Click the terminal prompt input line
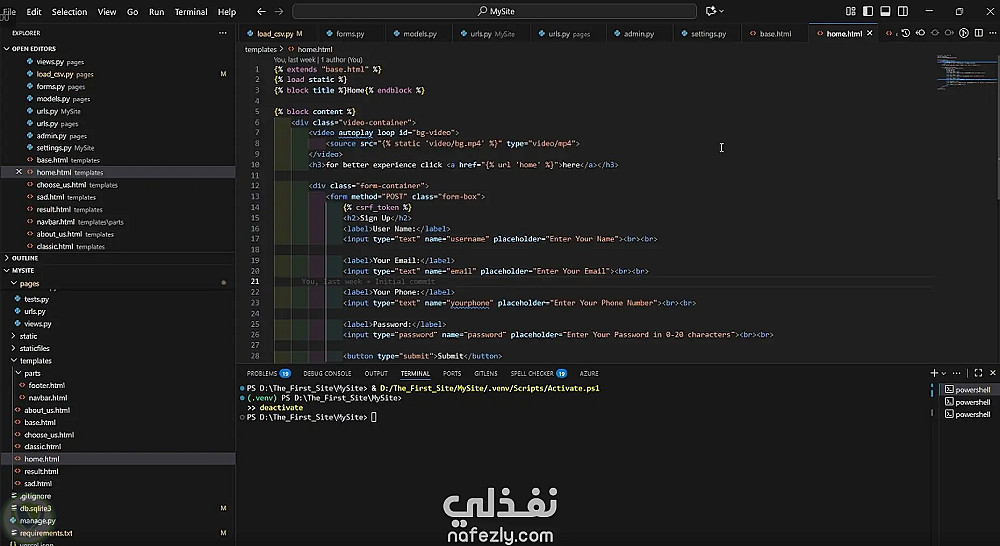The width and height of the screenshot is (1000, 546). pyautogui.click(x=374, y=417)
